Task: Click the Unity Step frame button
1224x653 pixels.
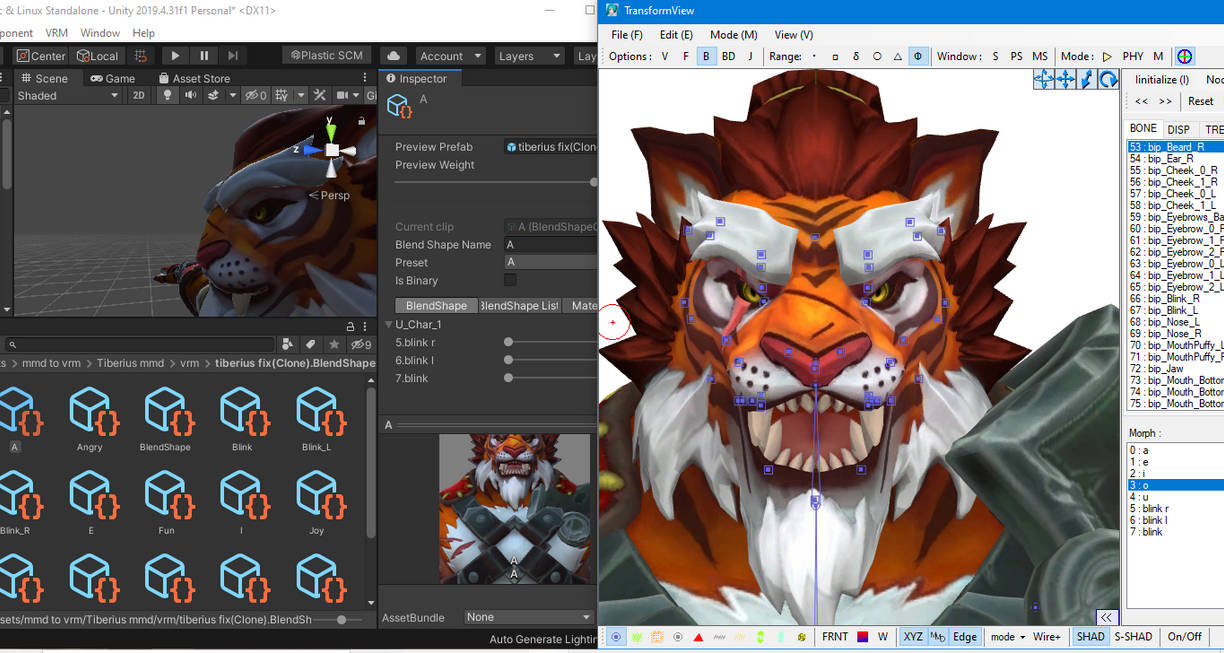Action: coord(232,56)
